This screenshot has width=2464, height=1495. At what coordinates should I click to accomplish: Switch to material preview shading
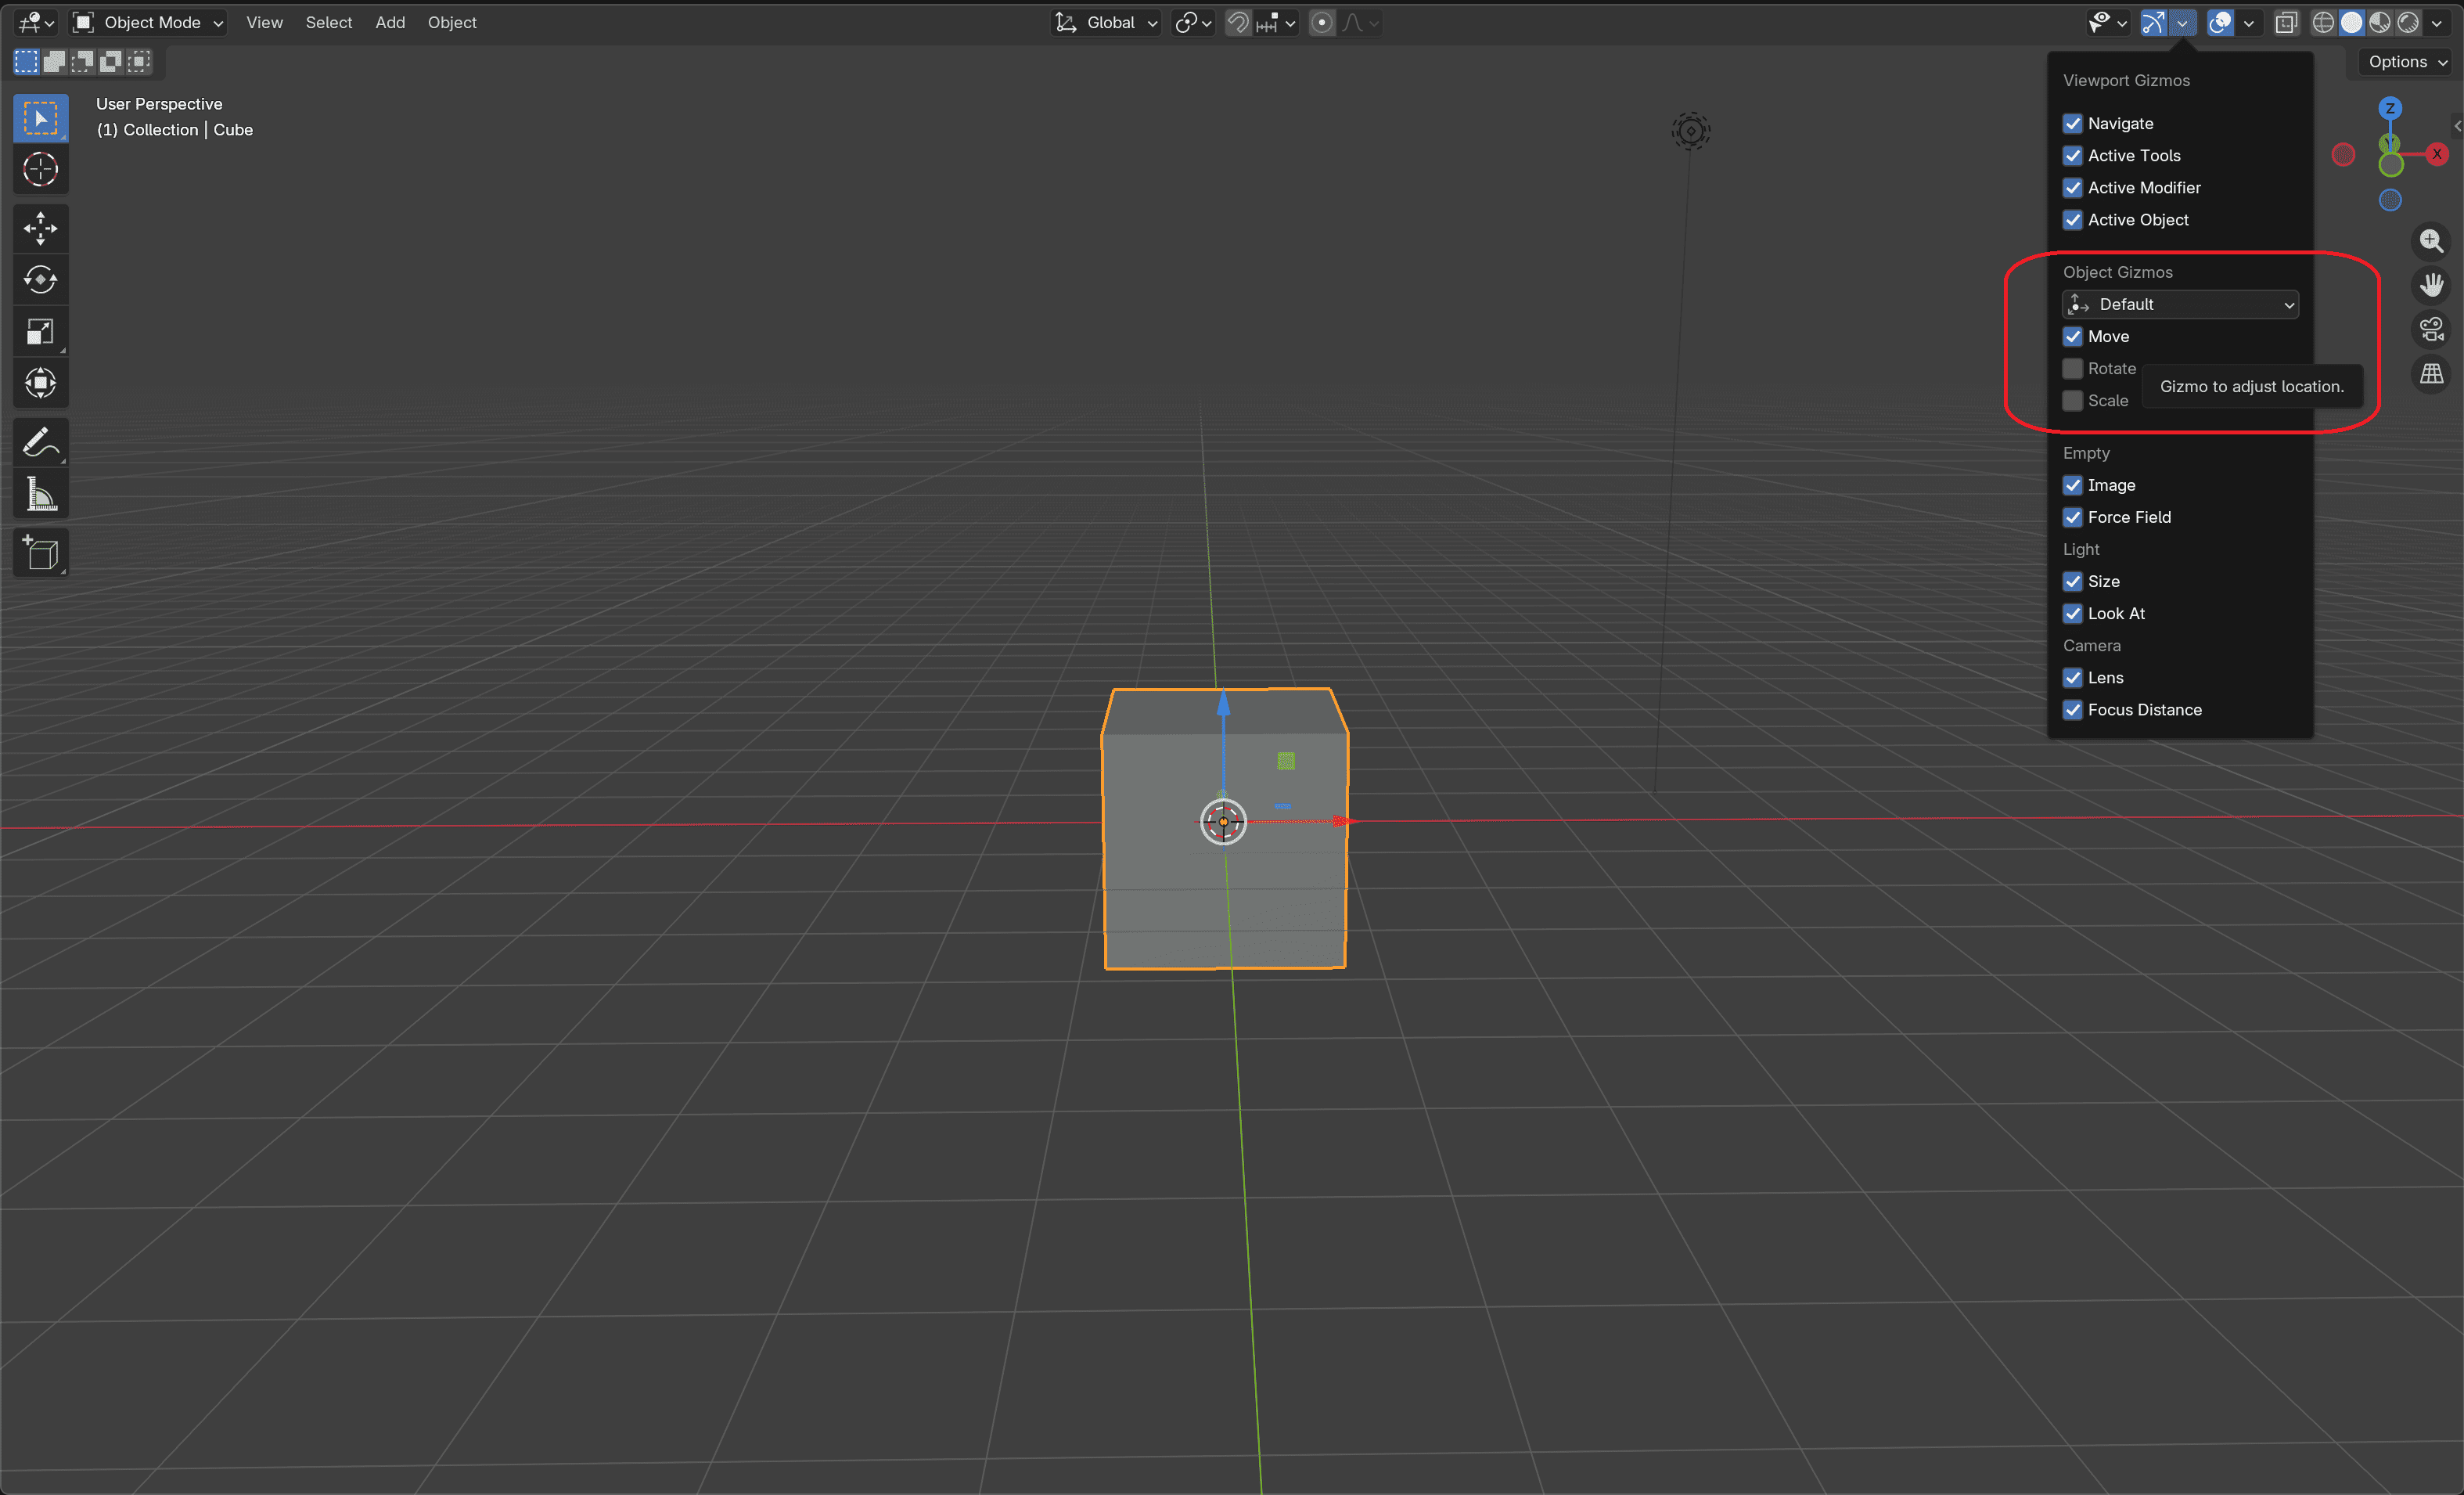coord(2380,22)
